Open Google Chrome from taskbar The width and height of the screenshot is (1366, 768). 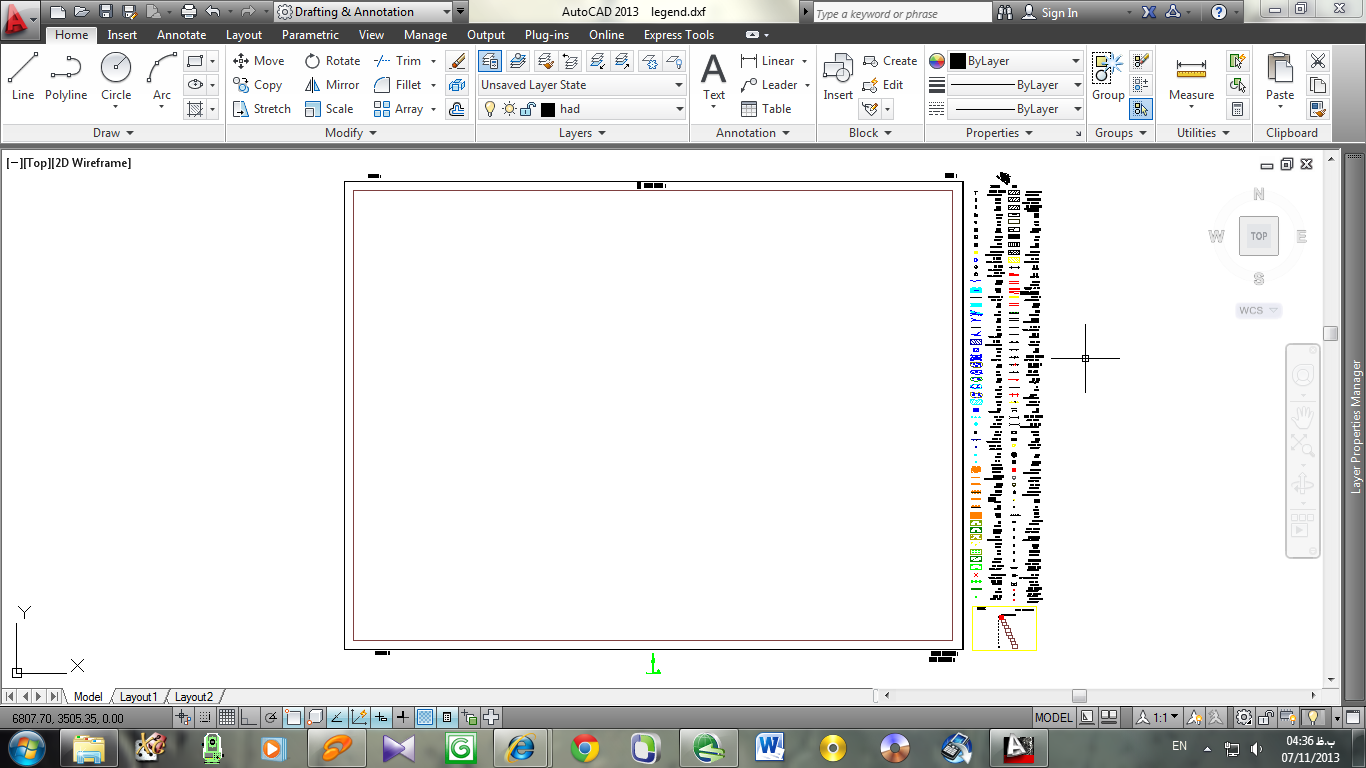tap(585, 747)
